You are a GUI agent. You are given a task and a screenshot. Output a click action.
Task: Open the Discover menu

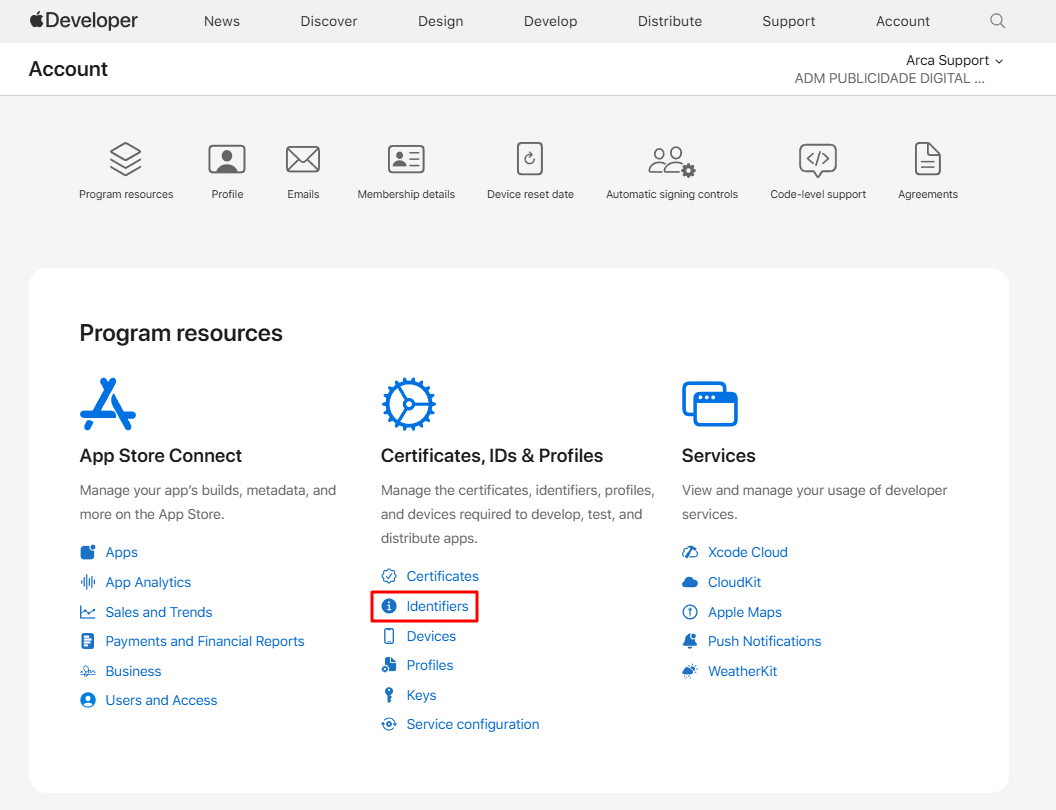click(329, 21)
